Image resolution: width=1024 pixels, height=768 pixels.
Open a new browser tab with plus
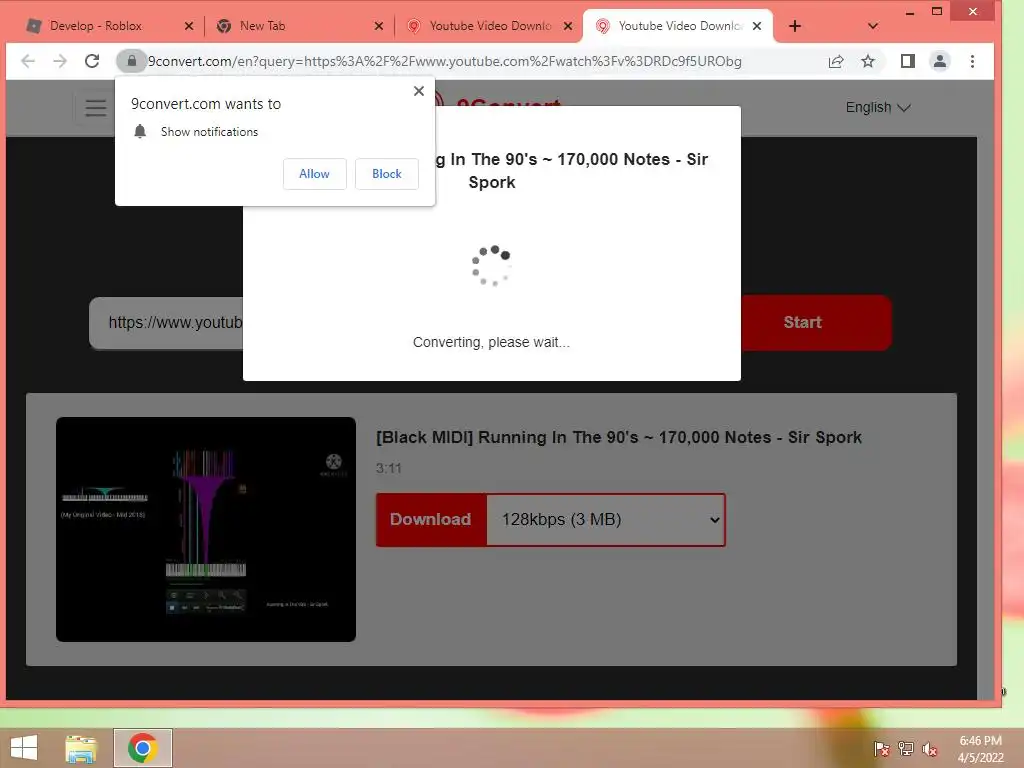795,26
